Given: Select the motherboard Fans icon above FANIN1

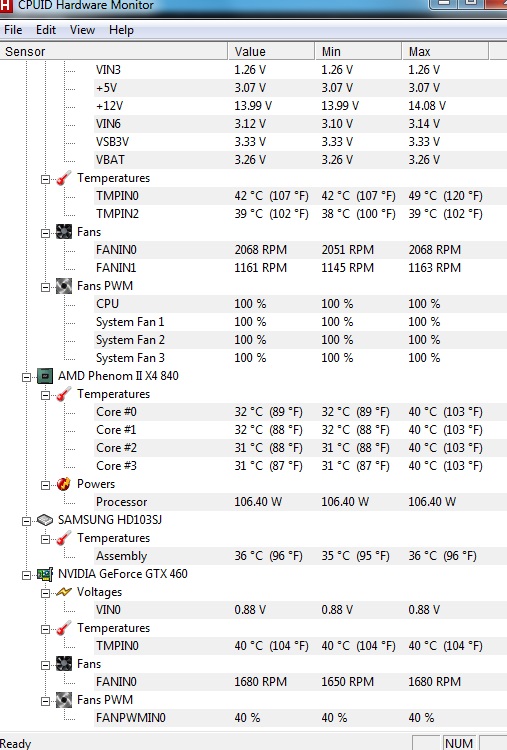Looking at the screenshot, I should 64,232.
